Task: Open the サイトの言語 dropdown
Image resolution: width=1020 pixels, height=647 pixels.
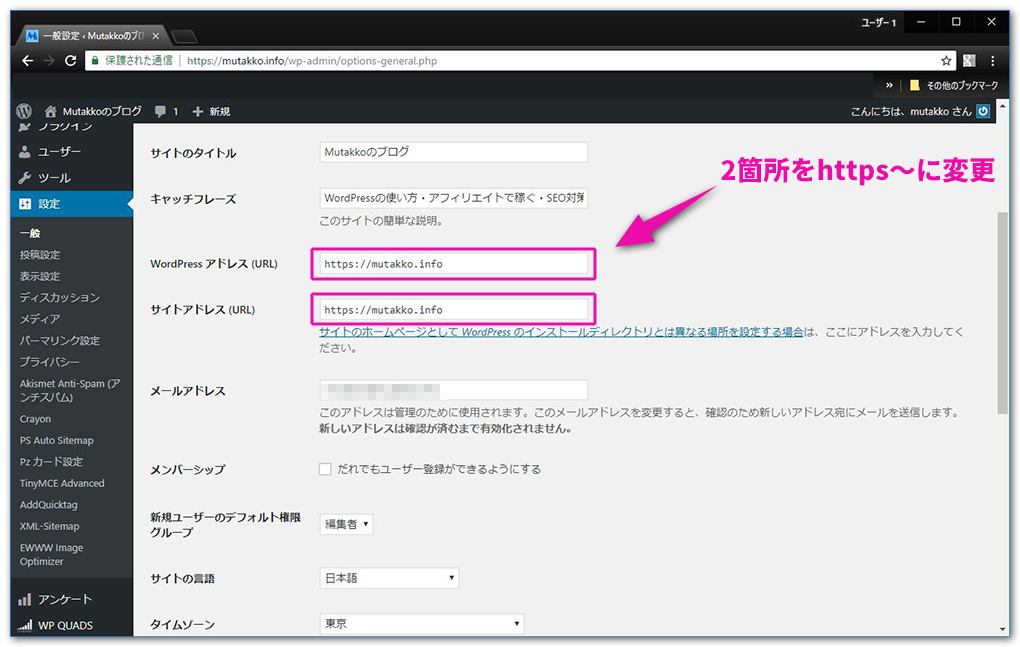Action: click(x=388, y=577)
